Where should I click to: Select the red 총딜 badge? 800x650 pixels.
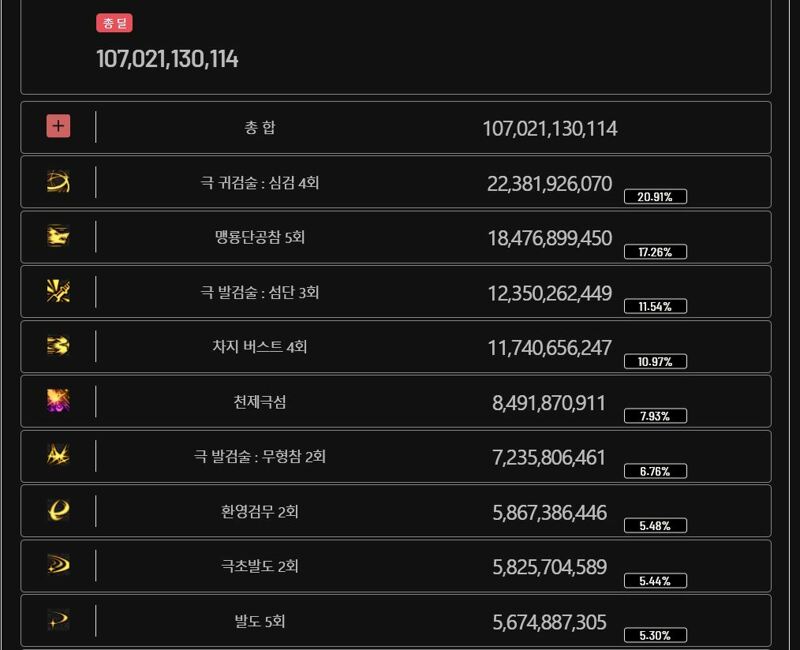114,23
